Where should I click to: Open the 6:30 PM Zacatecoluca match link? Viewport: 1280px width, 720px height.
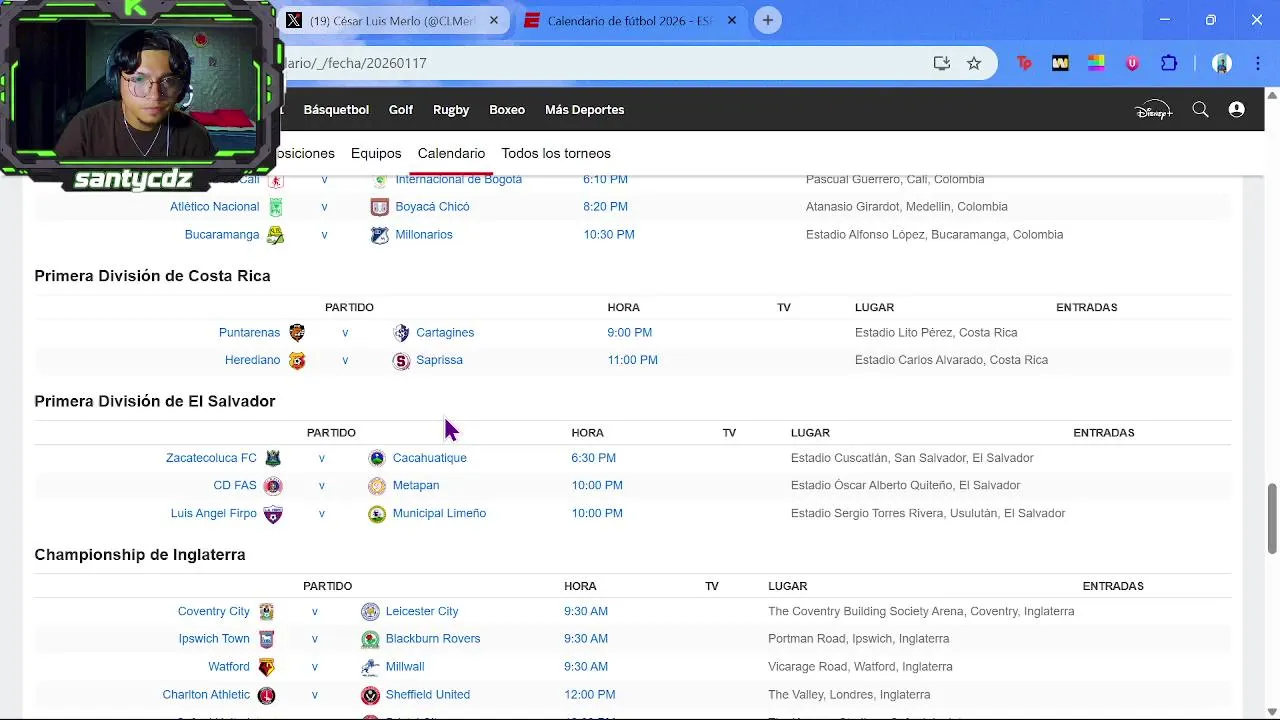click(593, 458)
